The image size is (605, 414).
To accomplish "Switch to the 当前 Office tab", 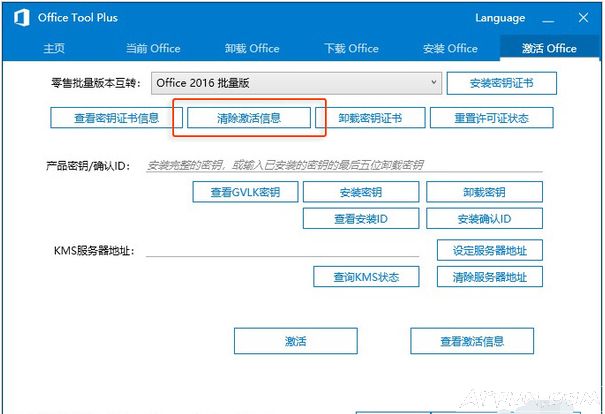I will click(153, 48).
